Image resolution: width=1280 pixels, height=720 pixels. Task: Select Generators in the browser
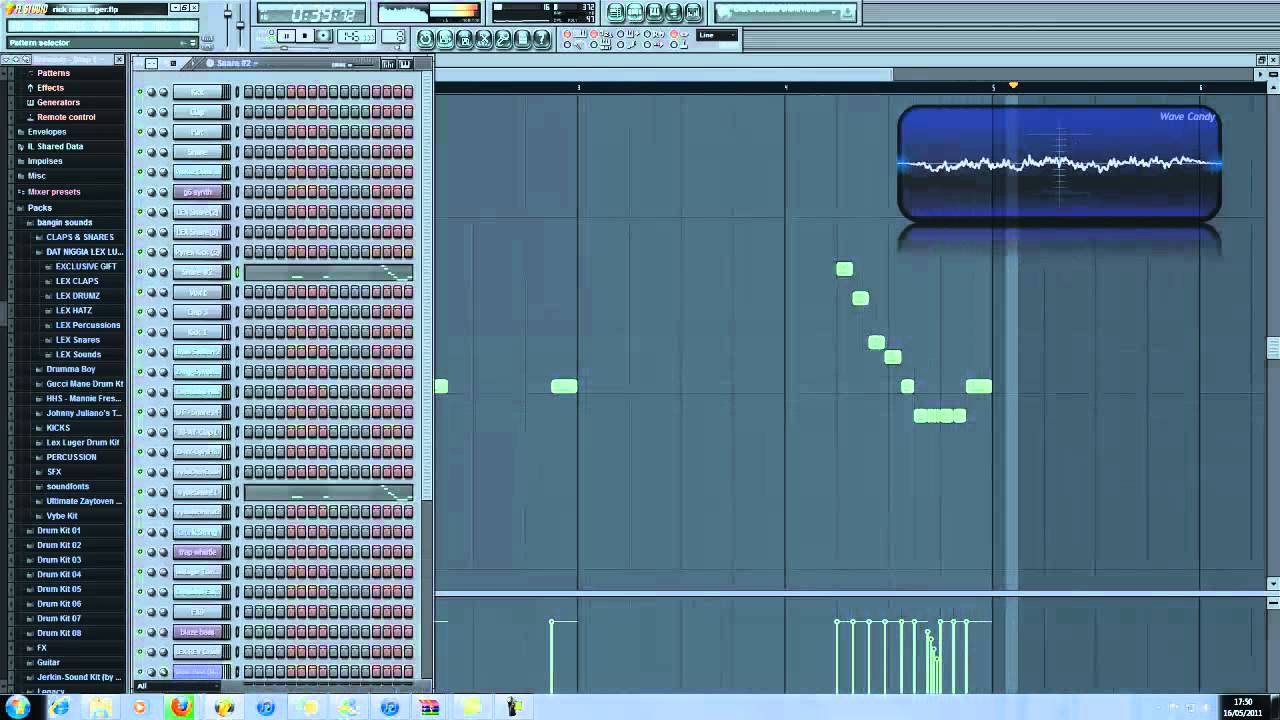pos(58,102)
